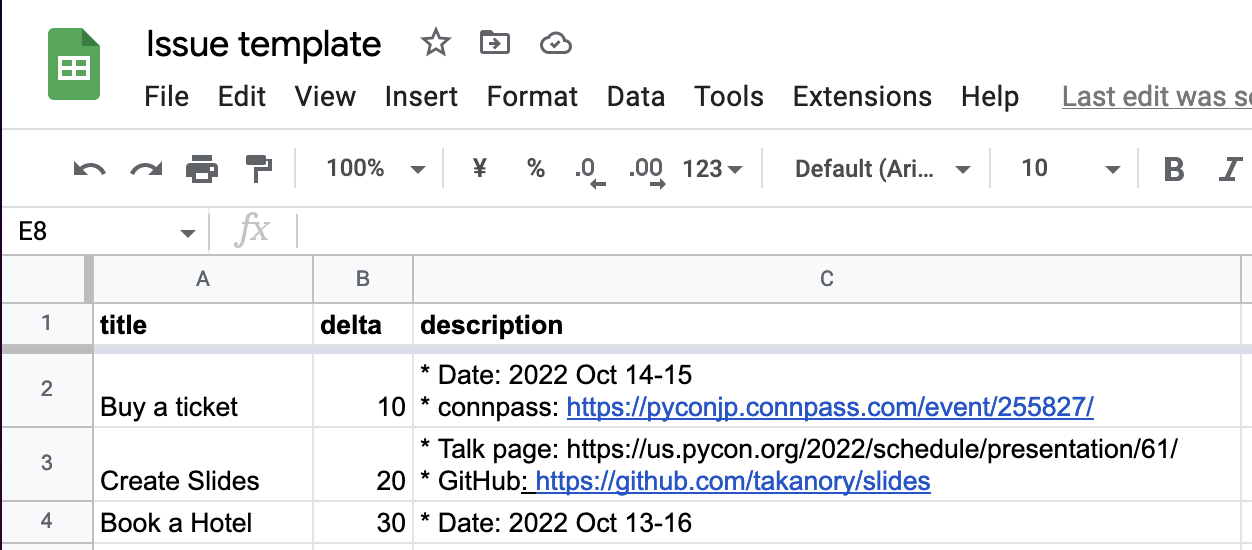Open the pyconjp.connpass.com event link
1252x550 pixels.
coord(830,407)
